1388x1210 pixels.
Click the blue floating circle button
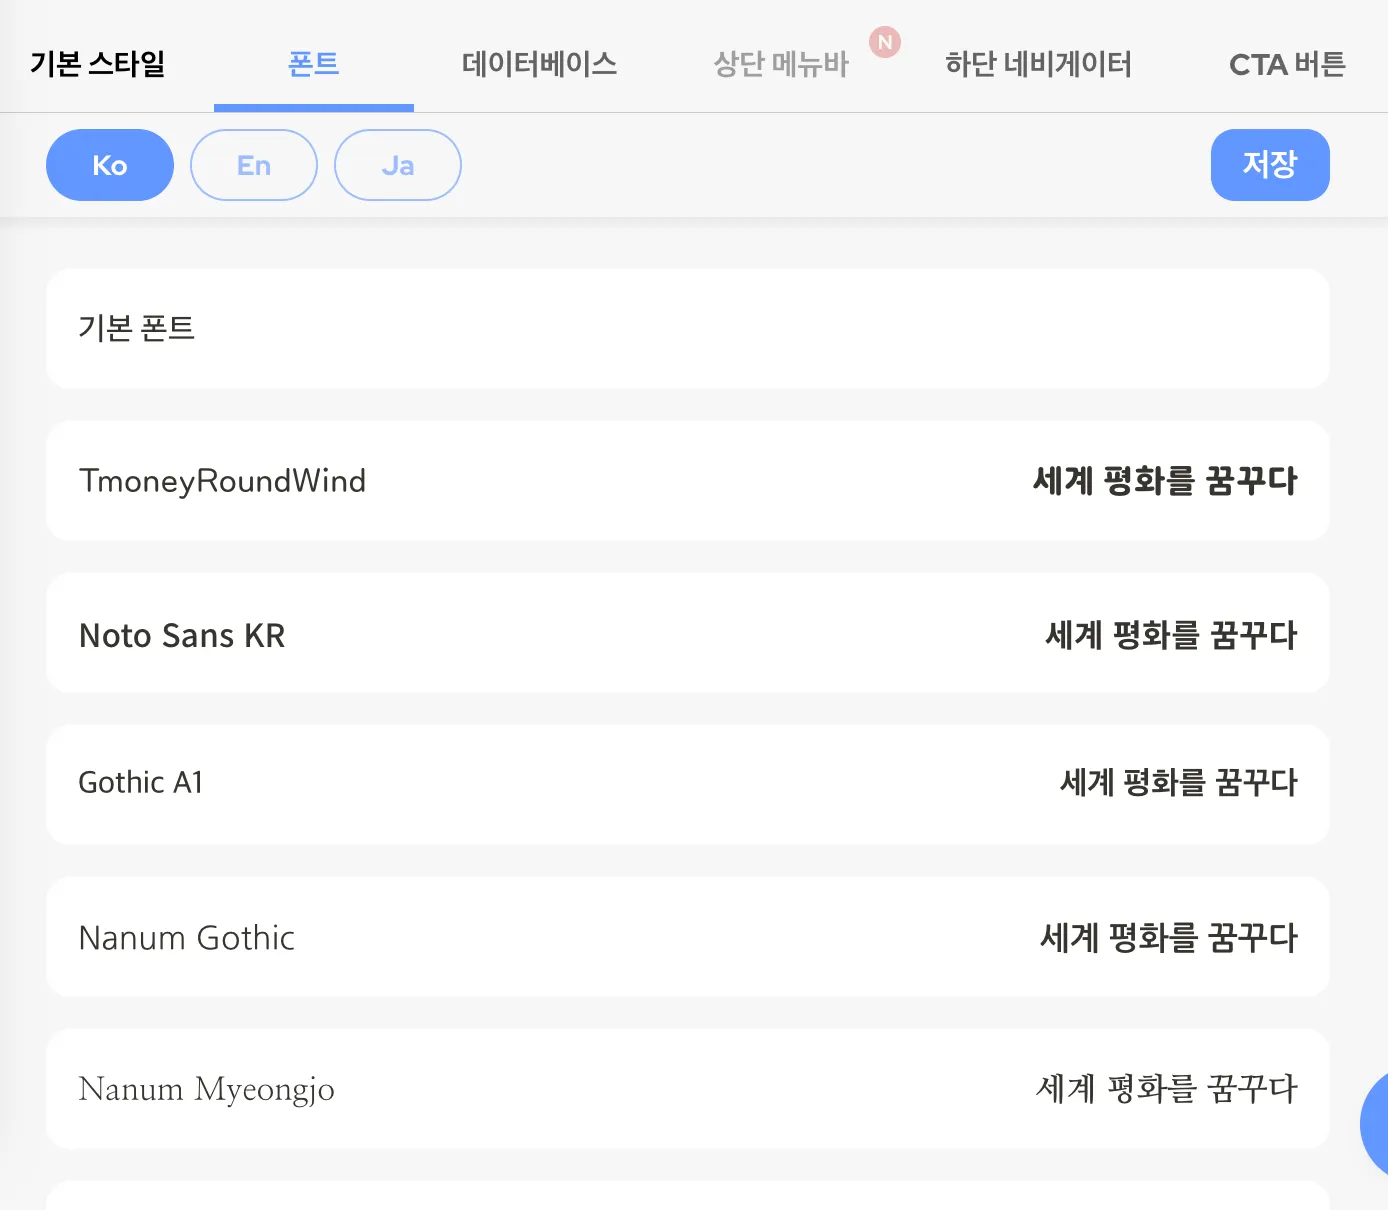[x=1377, y=1123]
